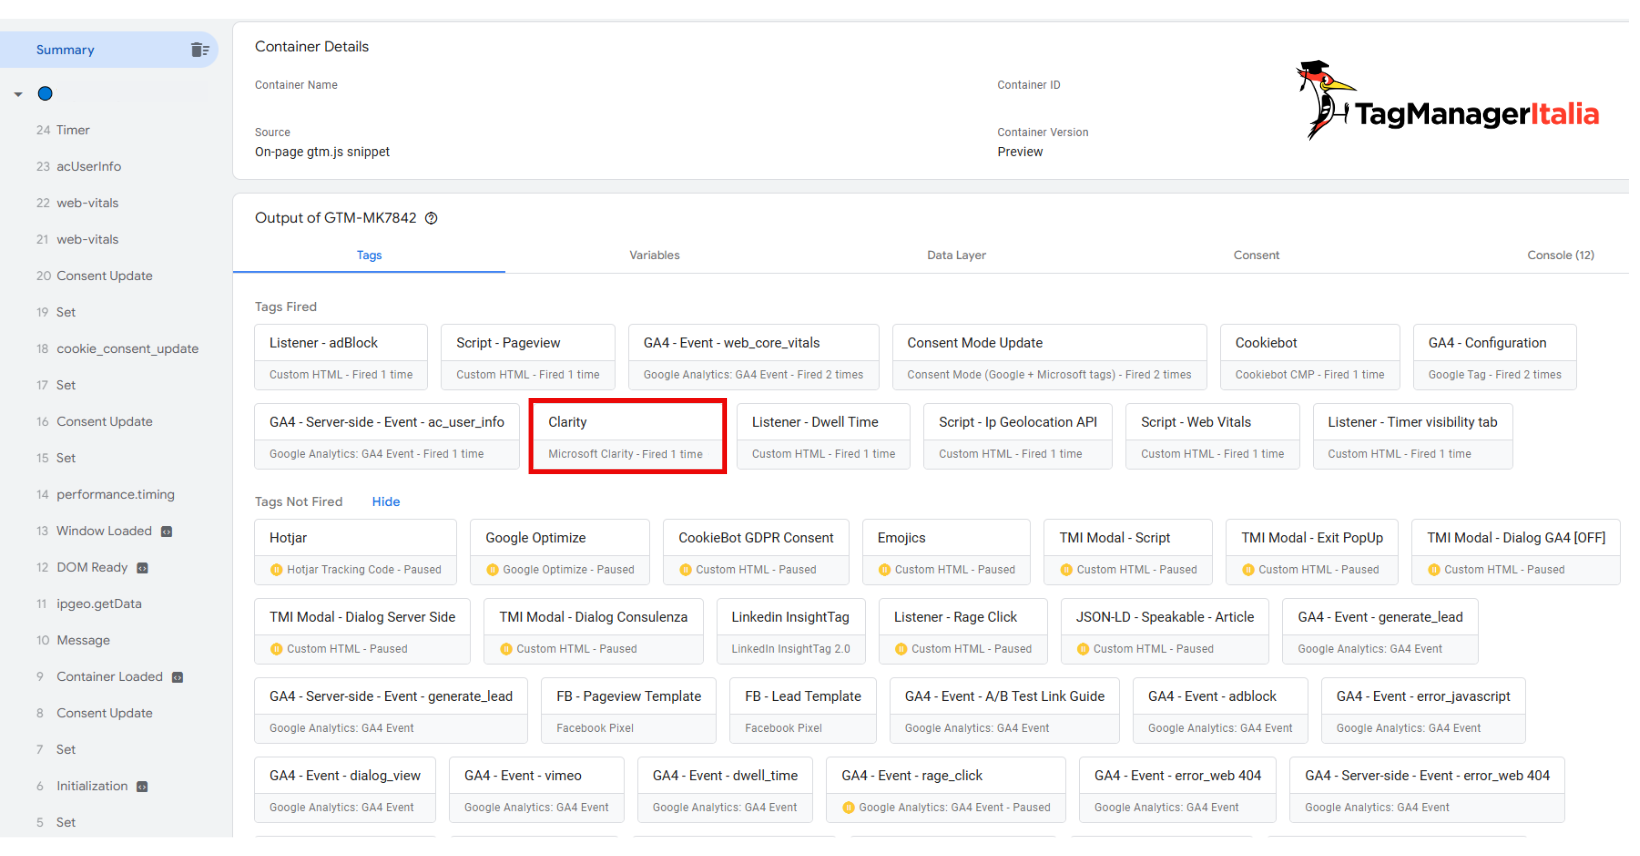Open the Clarity tag card
Screen dimensions: 1640x856
pos(627,437)
